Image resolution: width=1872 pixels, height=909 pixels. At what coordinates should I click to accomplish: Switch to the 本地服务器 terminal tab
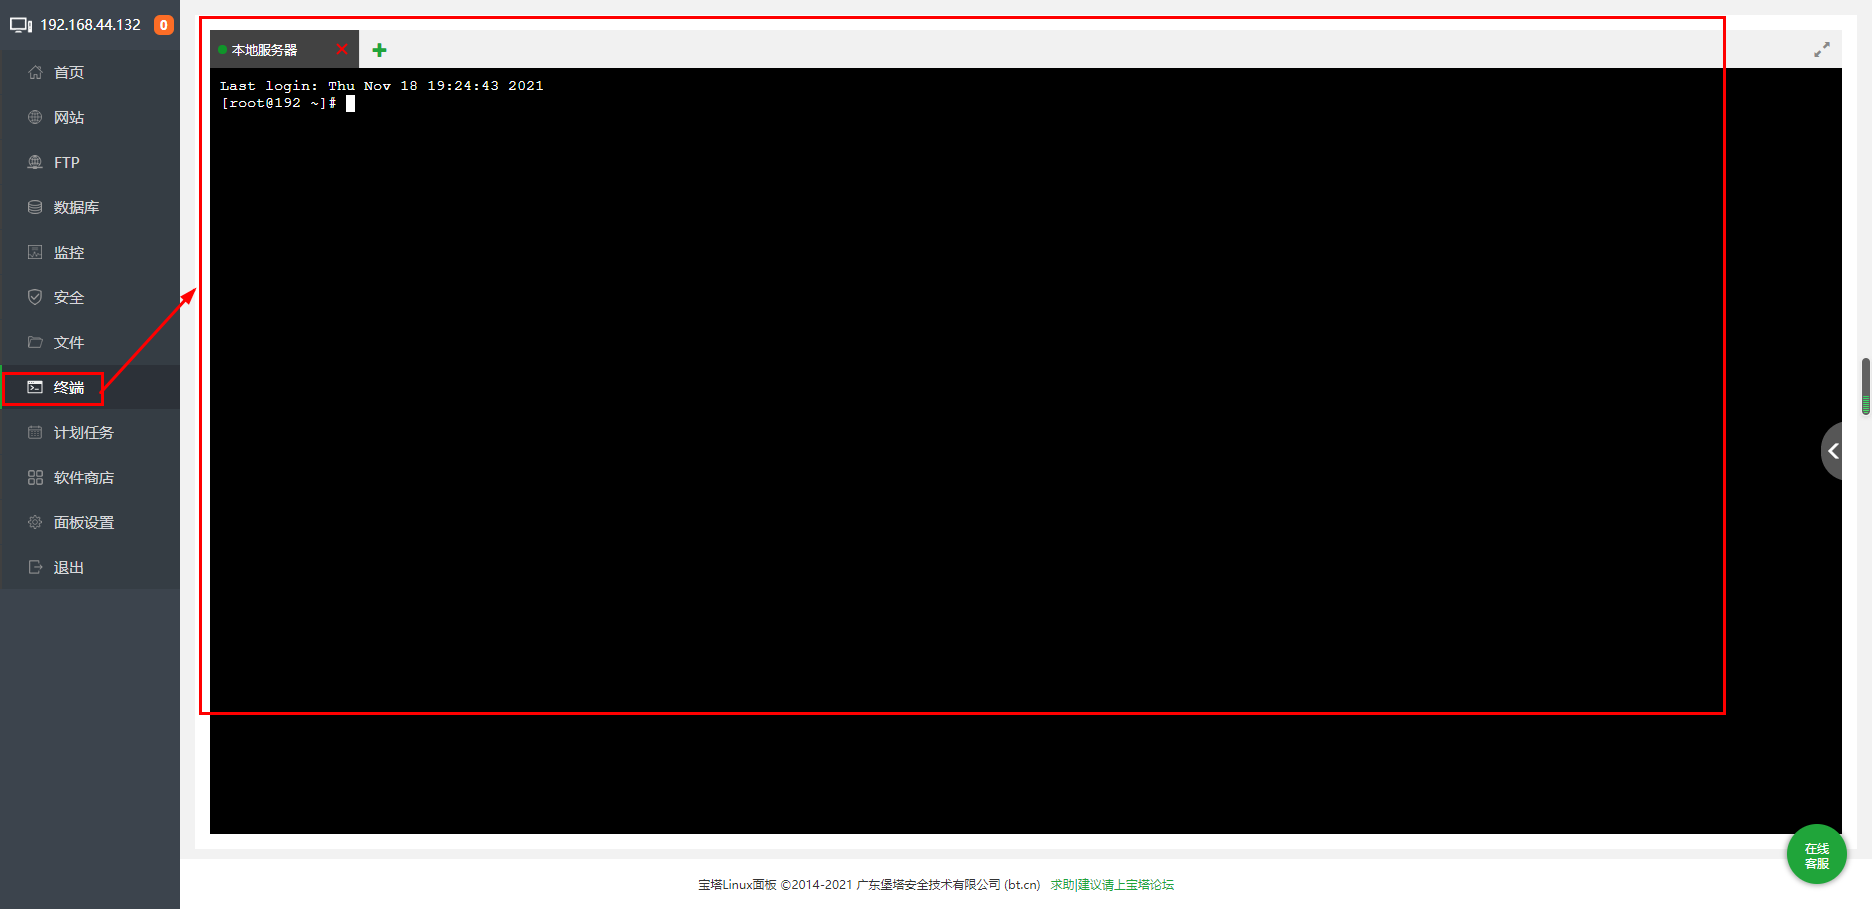pos(264,50)
